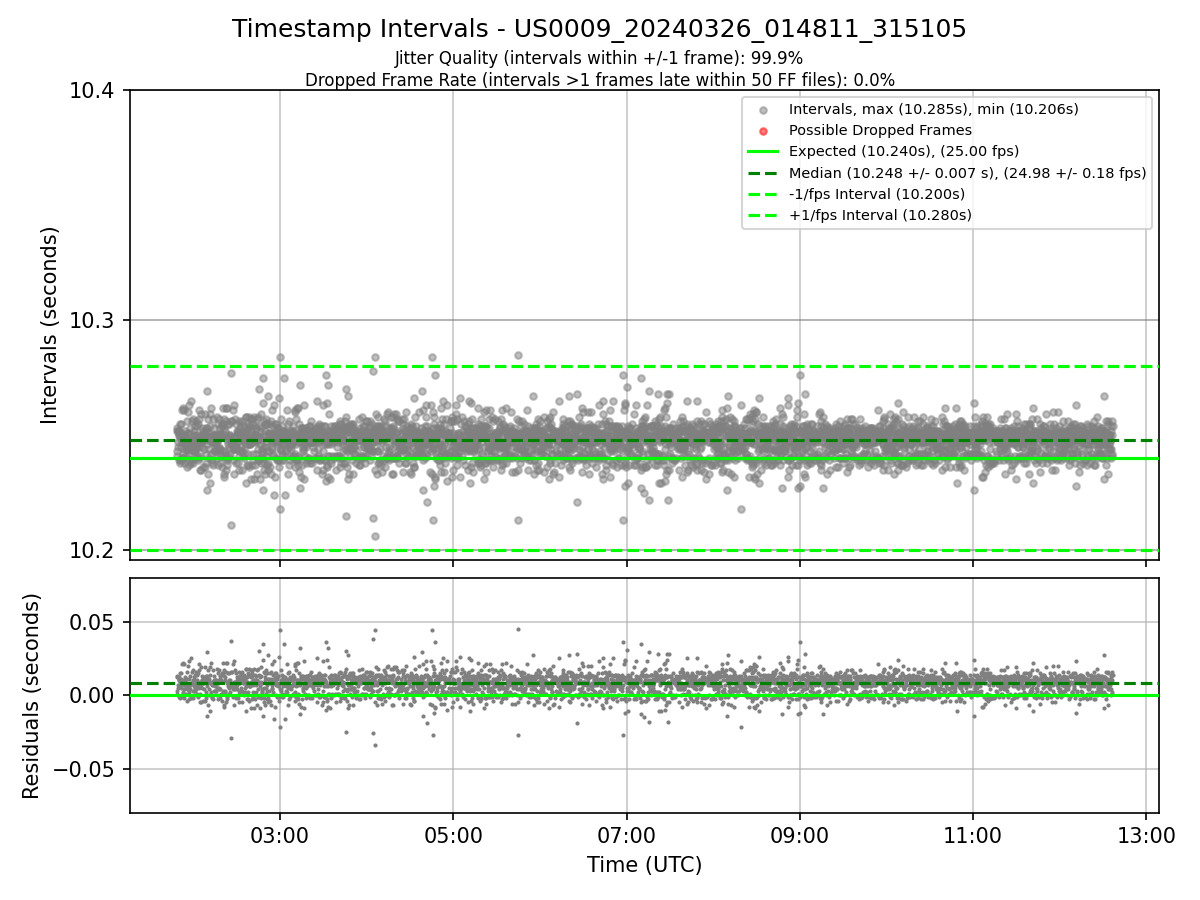
Task: Click the 'Intervals (seconds)' y-axis label
Action: (50, 325)
